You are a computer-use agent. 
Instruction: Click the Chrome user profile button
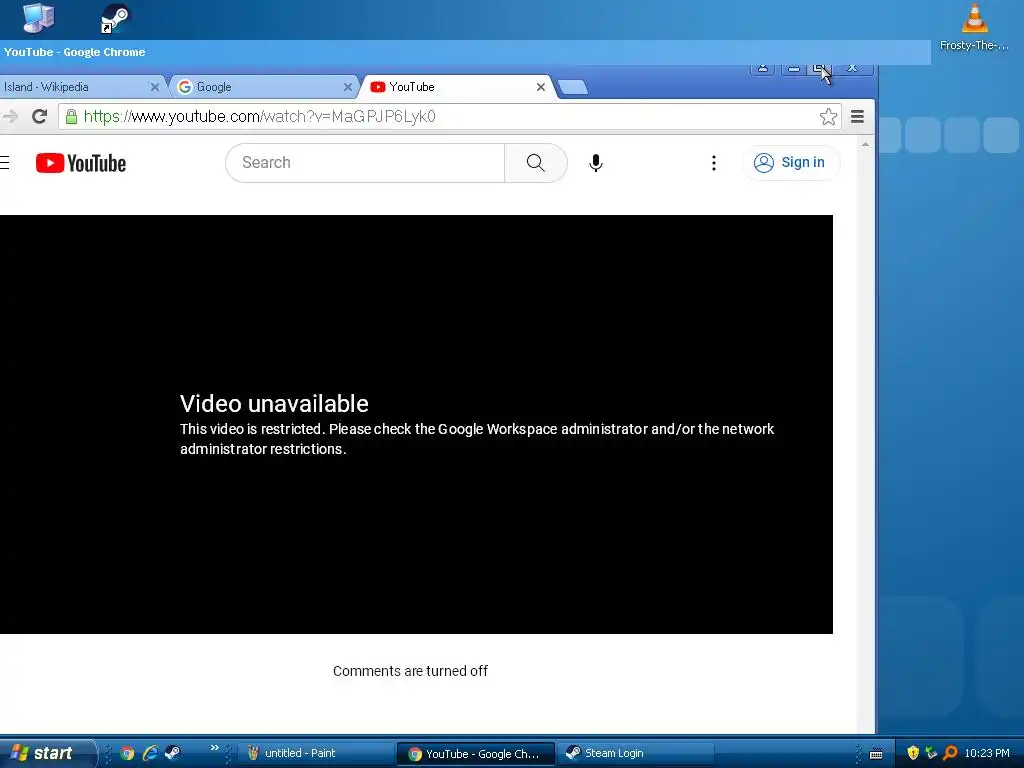[762, 69]
